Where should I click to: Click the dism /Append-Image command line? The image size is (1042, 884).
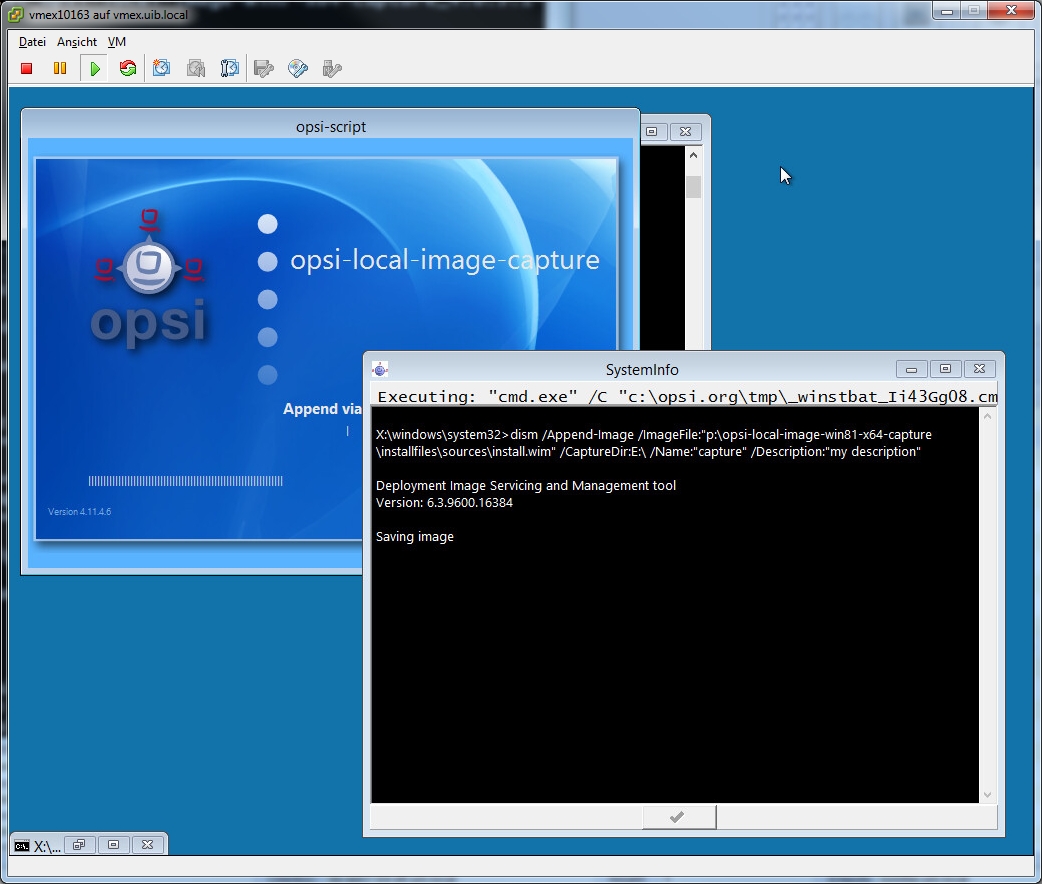654,443
